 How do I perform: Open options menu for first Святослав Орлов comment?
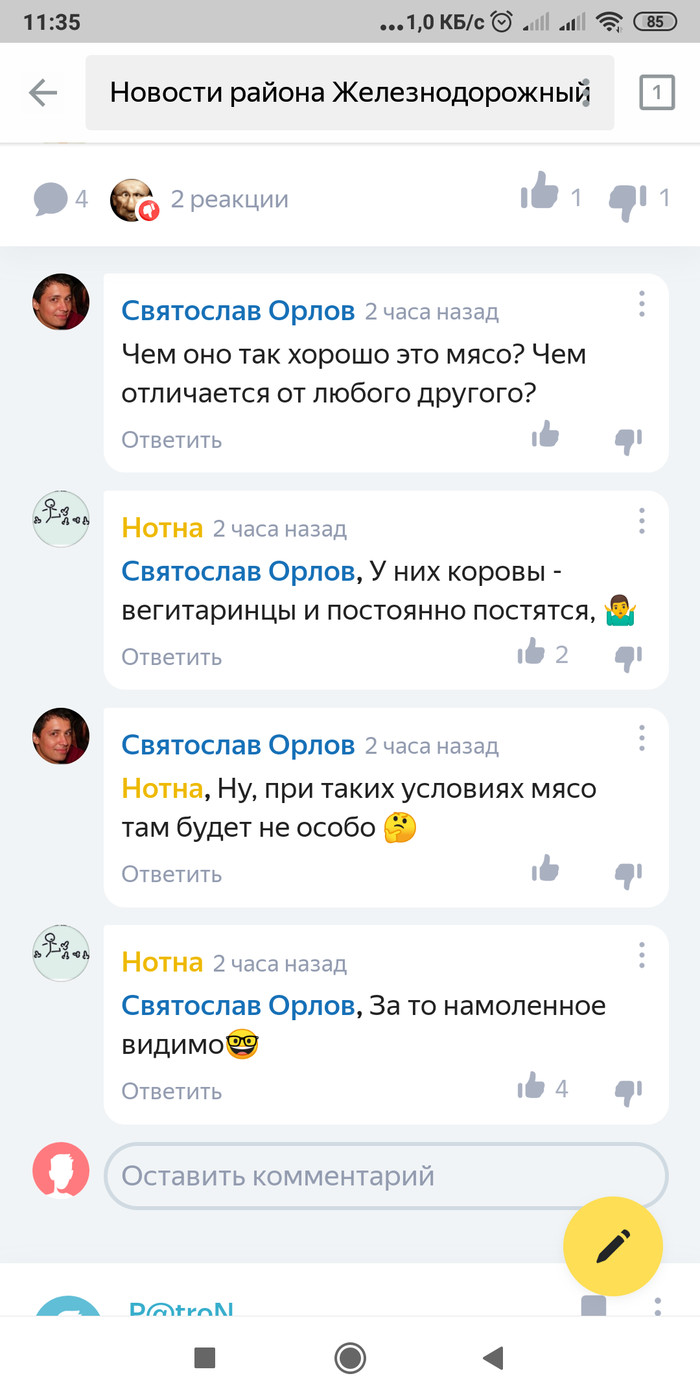click(642, 304)
